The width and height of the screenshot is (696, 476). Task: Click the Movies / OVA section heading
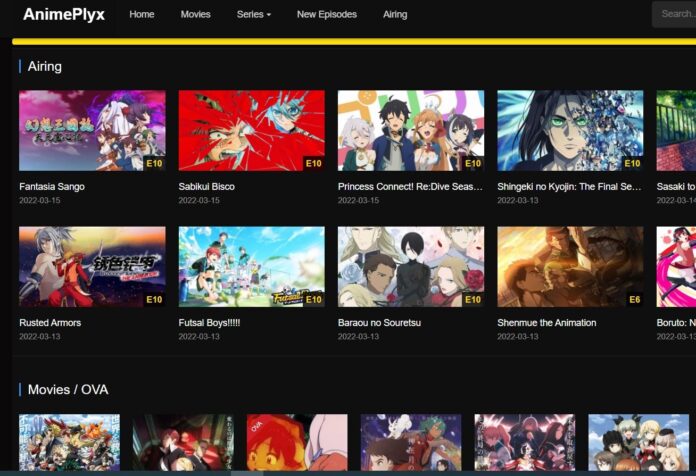coord(68,390)
